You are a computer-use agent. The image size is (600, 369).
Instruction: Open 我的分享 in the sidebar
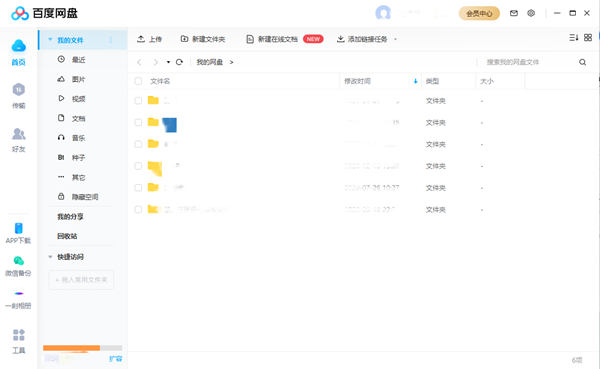70,217
